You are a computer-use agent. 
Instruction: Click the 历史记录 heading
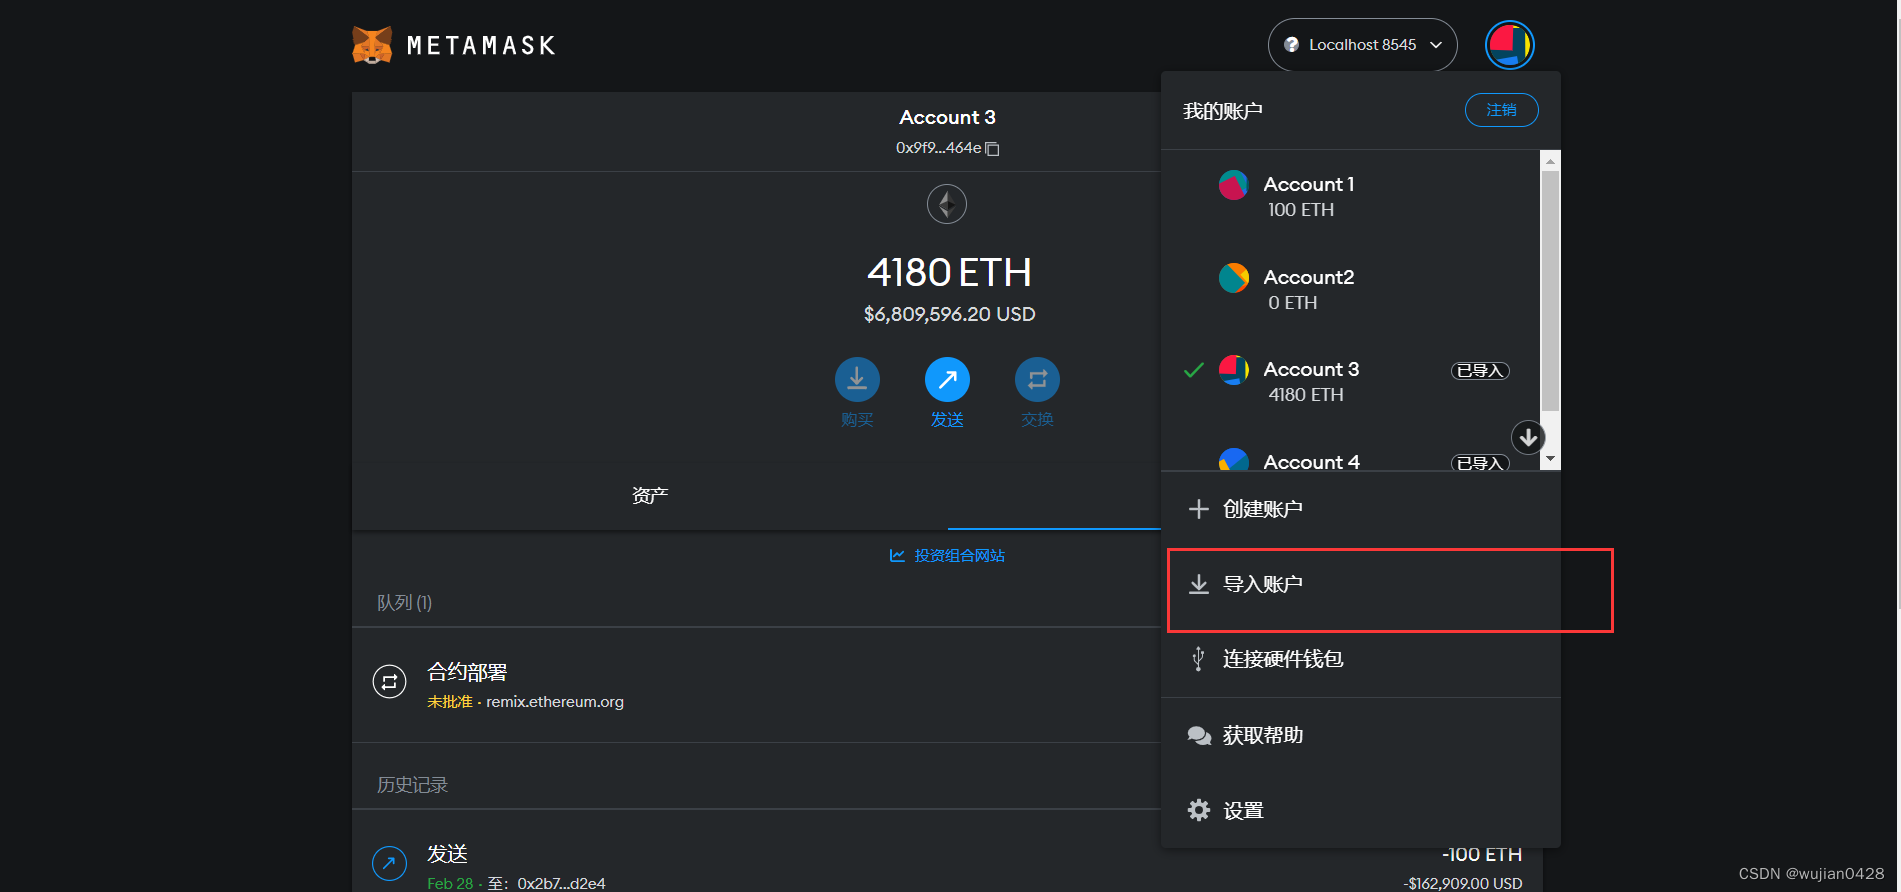click(412, 785)
